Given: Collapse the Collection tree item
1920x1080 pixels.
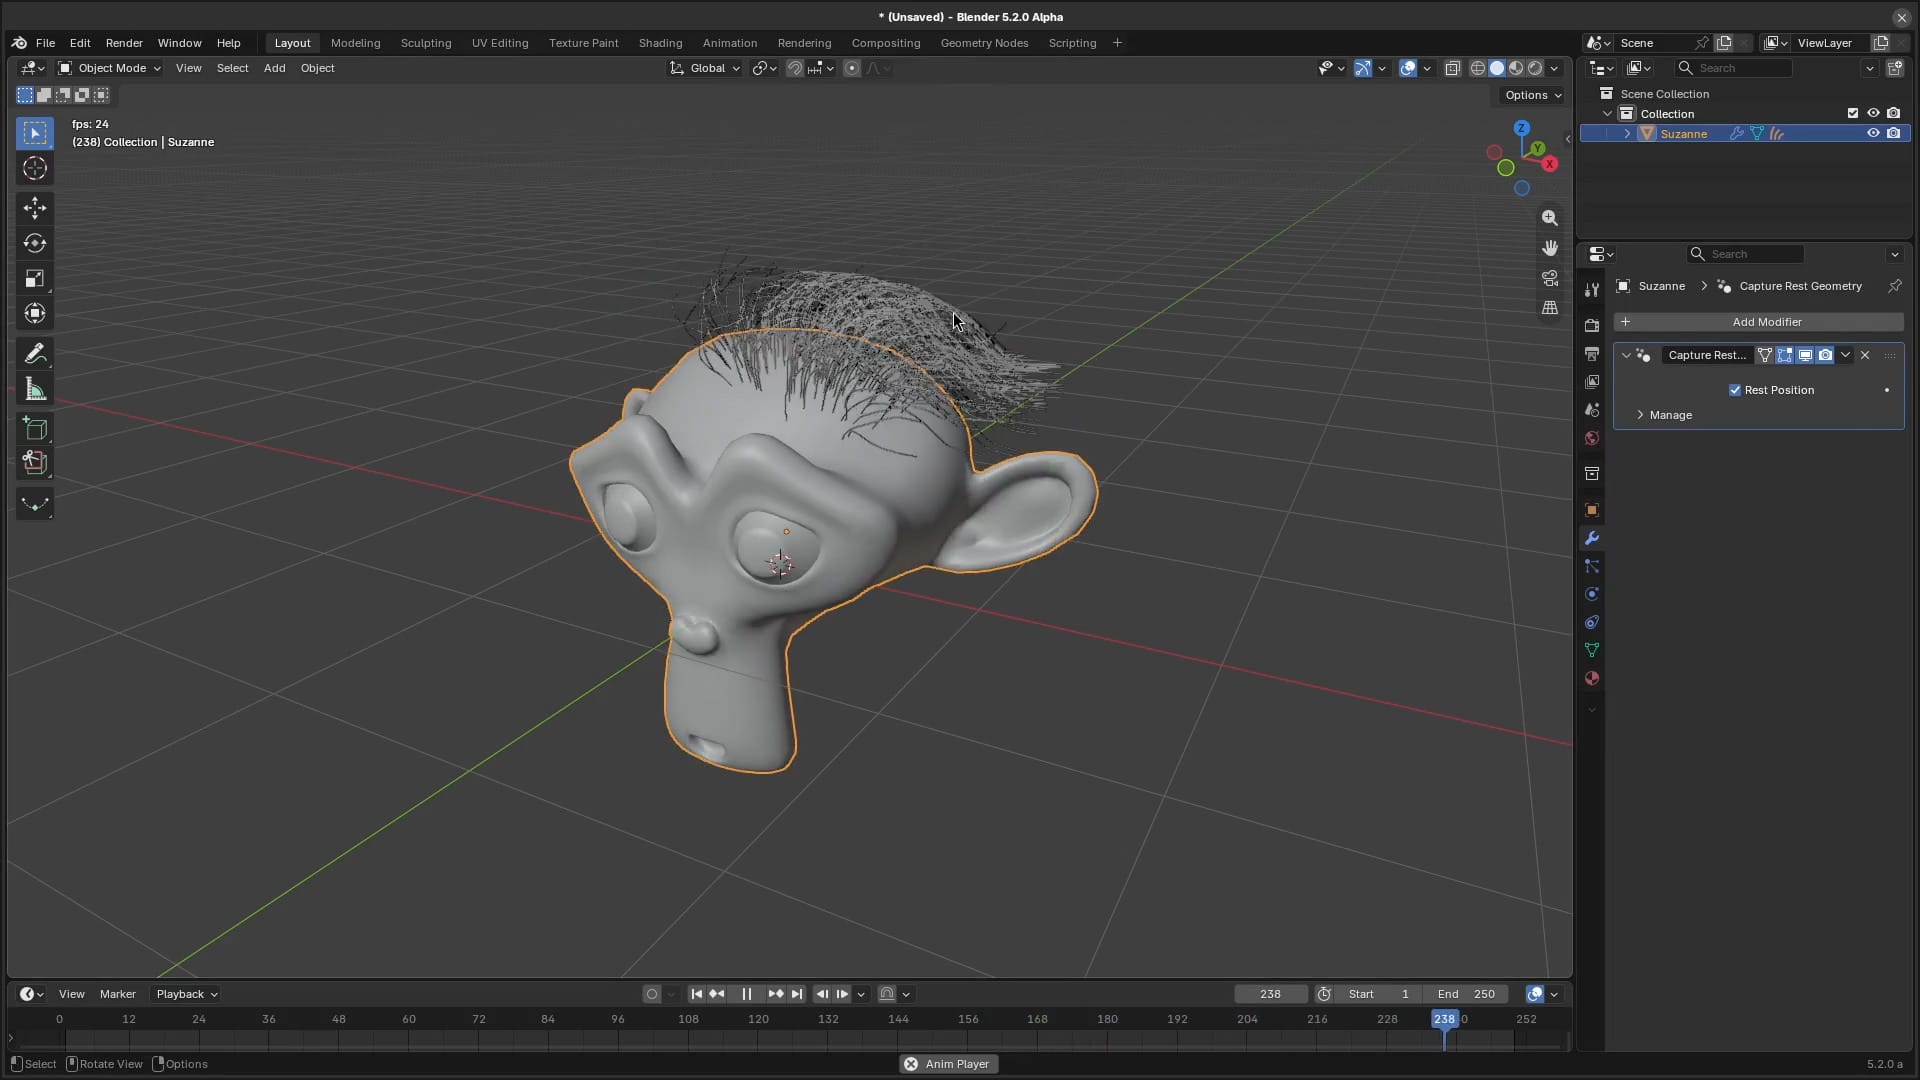Looking at the screenshot, I should click(x=1607, y=113).
